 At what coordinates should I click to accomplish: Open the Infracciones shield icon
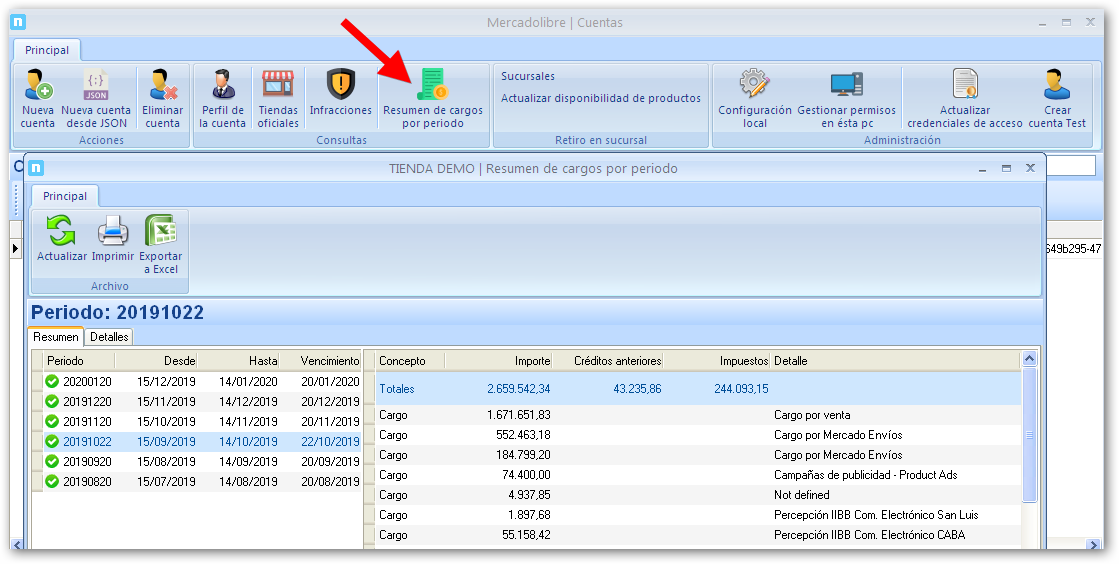[x=341, y=84]
